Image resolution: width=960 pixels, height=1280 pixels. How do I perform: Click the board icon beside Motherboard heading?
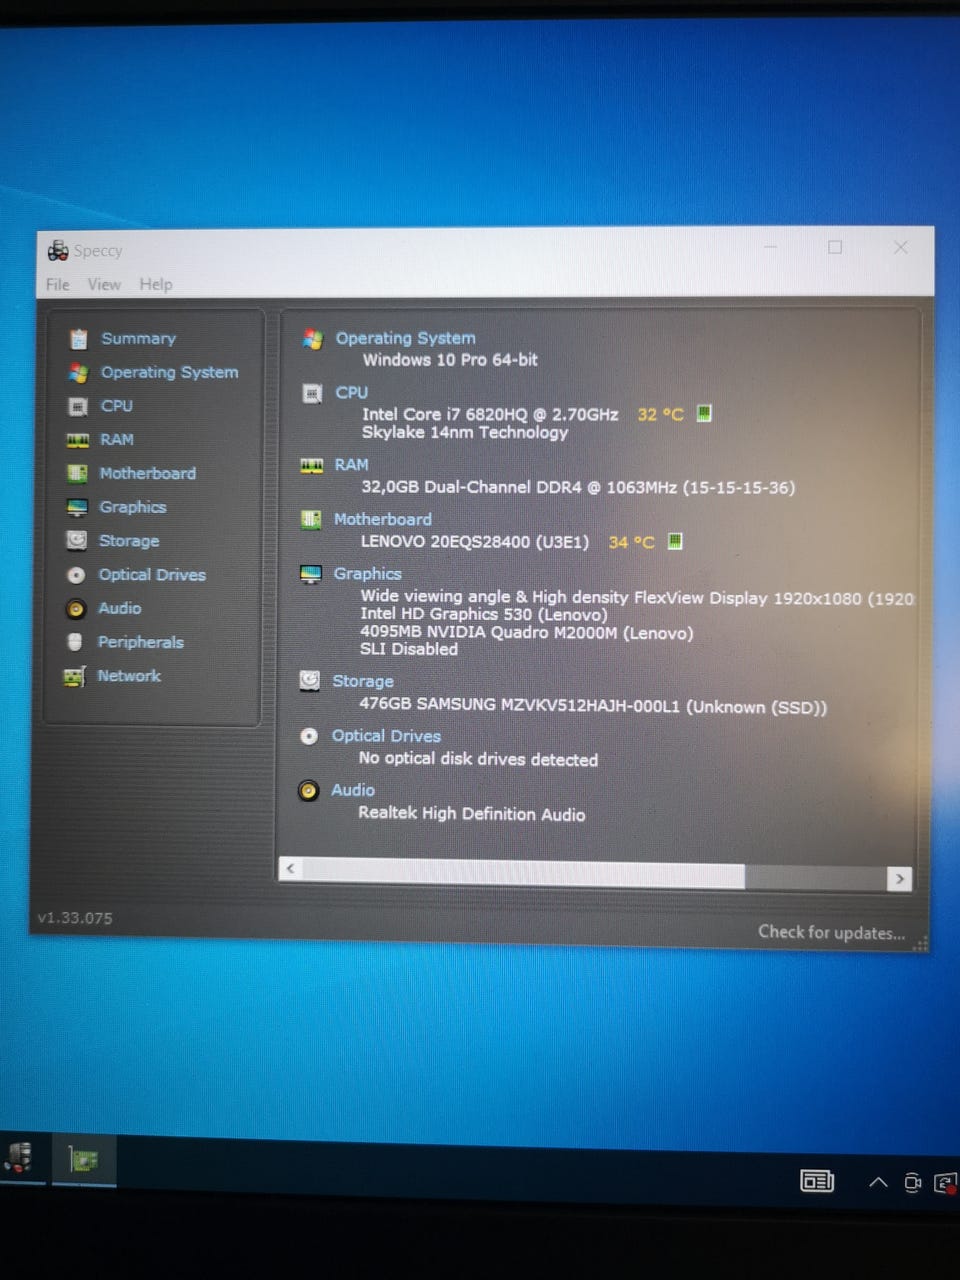click(x=311, y=519)
